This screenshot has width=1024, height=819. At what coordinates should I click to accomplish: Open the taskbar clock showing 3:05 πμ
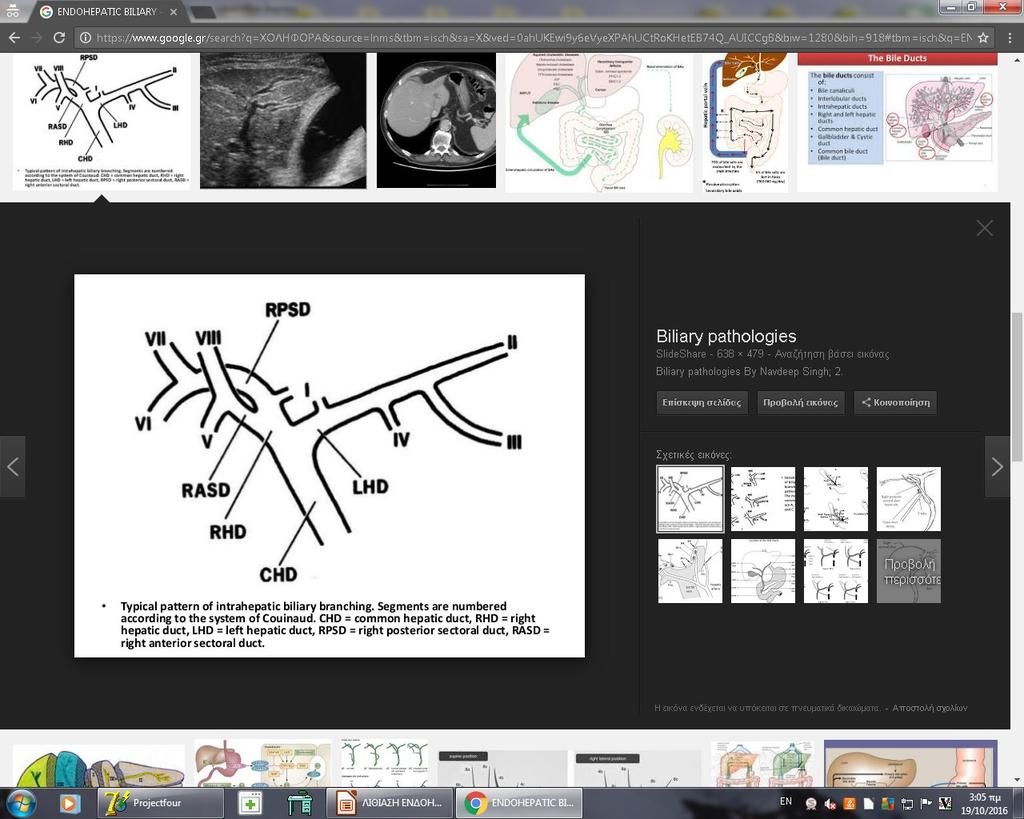984,803
